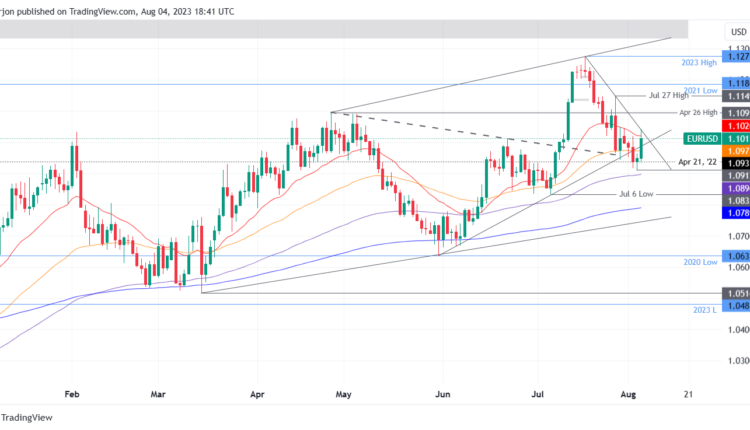Click the 'Jul 27 High' annotation
The image size is (750, 430).
coord(669,96)
